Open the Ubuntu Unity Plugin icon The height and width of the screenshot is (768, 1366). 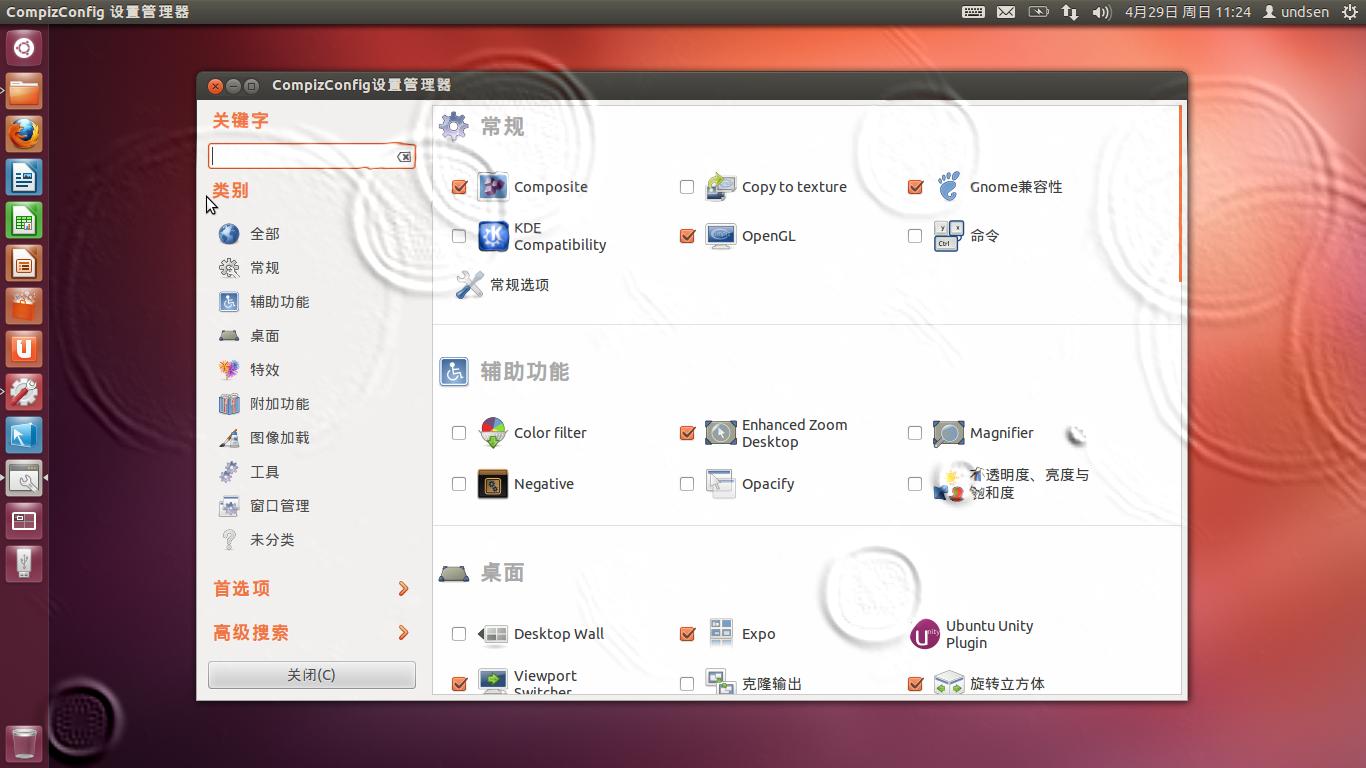click(925, 634)
